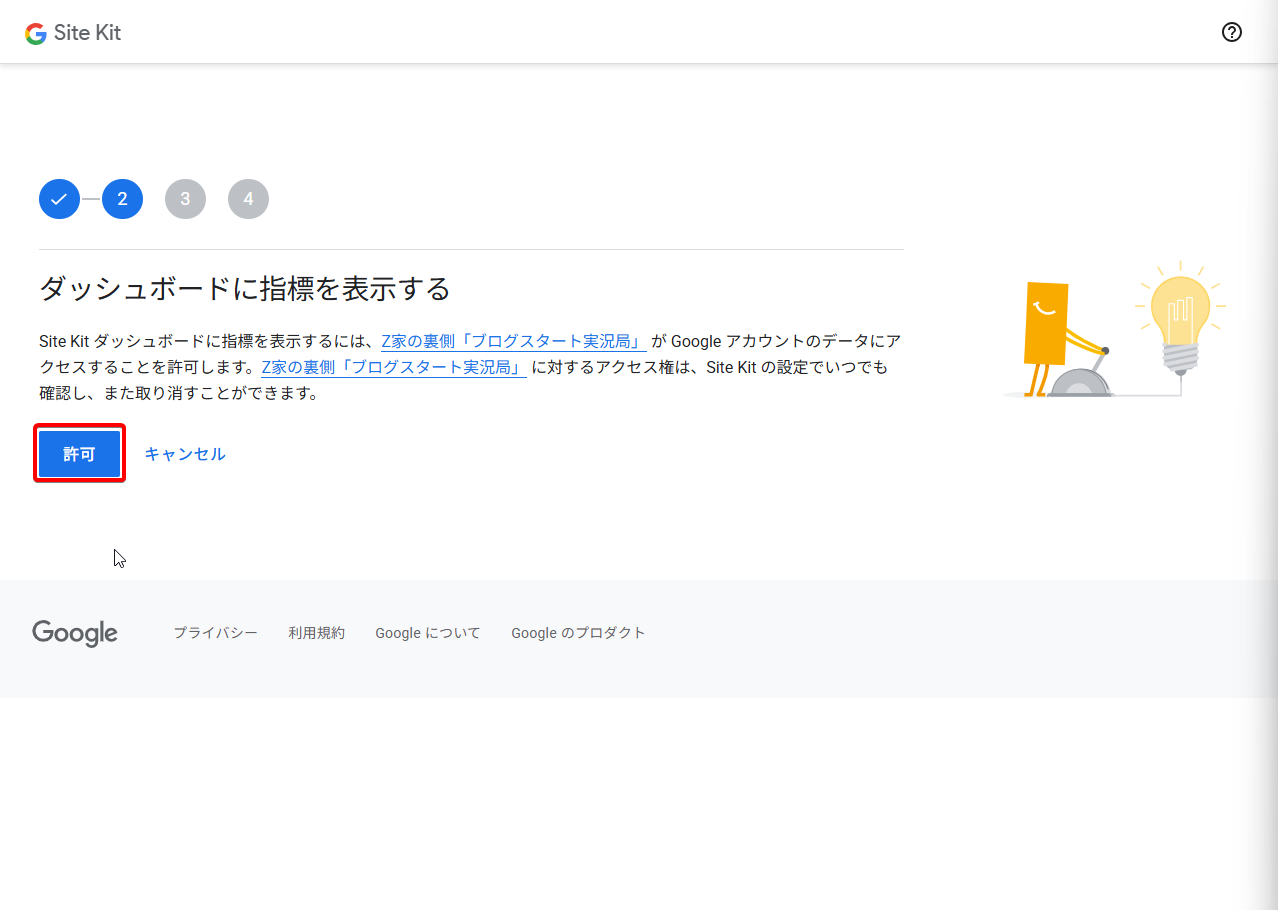Click the completed step one checkmark
The width and height of the screenshot is (1278, 910).
click(x=59, y=199)
